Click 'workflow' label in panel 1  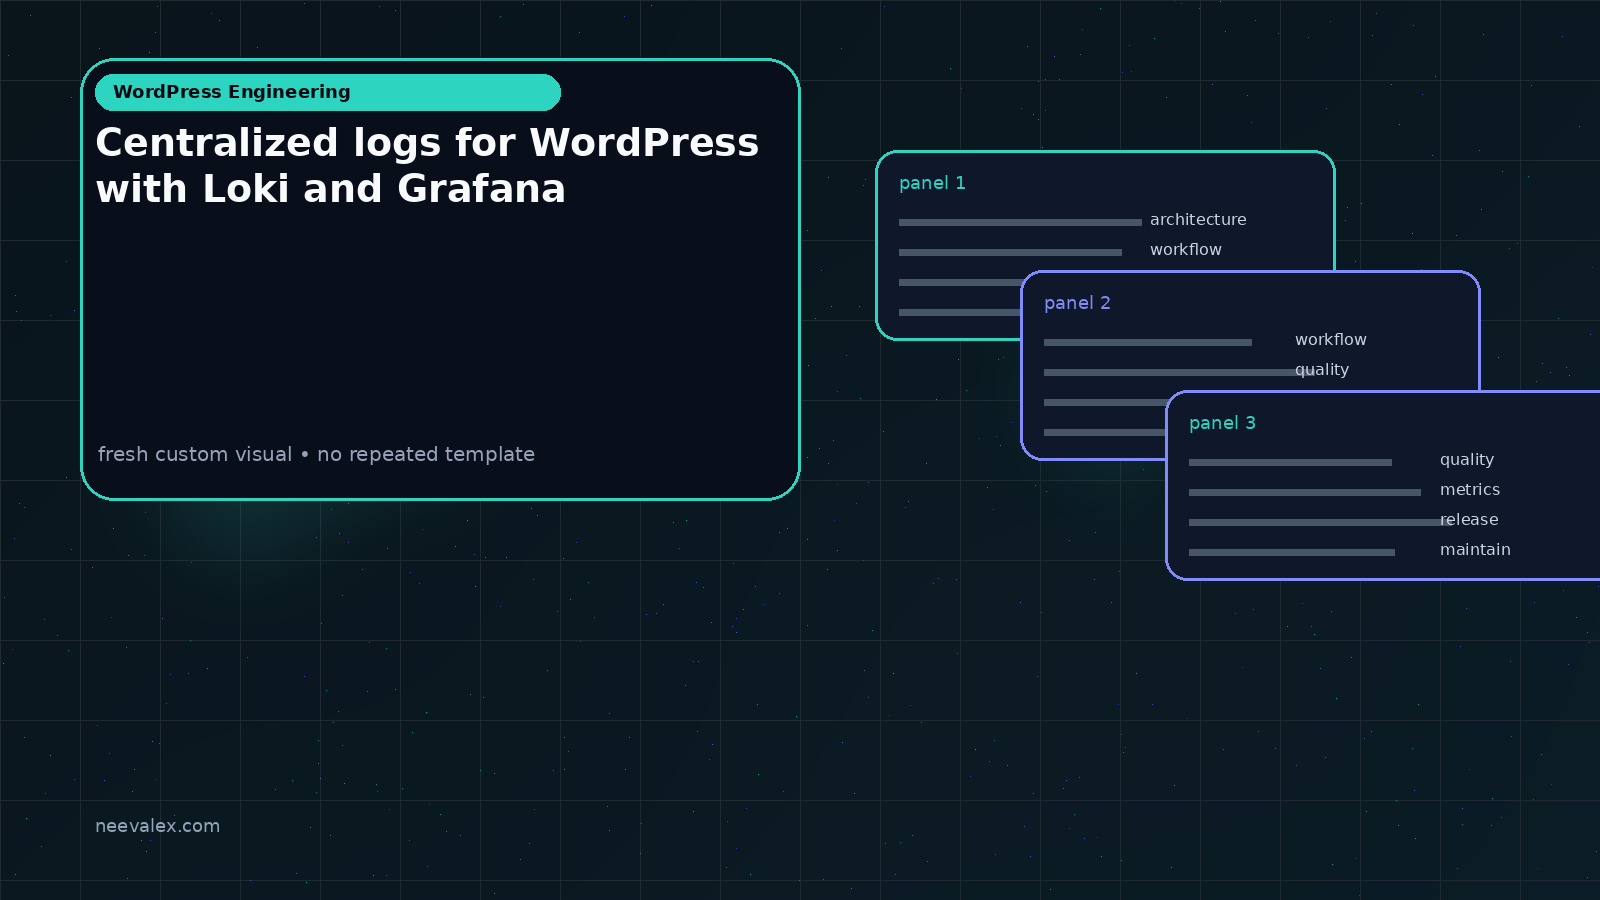(1186, 249)
